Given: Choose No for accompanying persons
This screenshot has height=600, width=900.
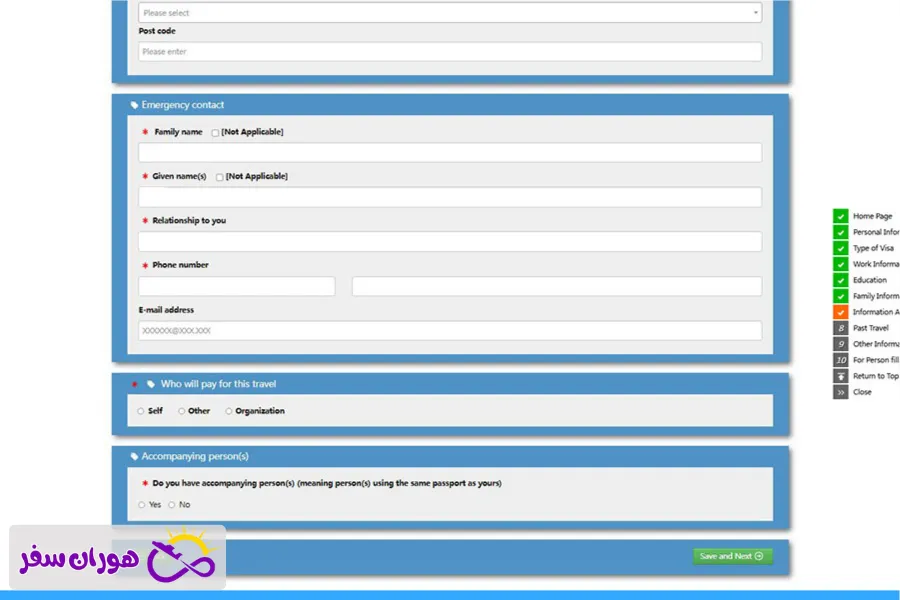Looking at the screenshot, I should [172, 505].
